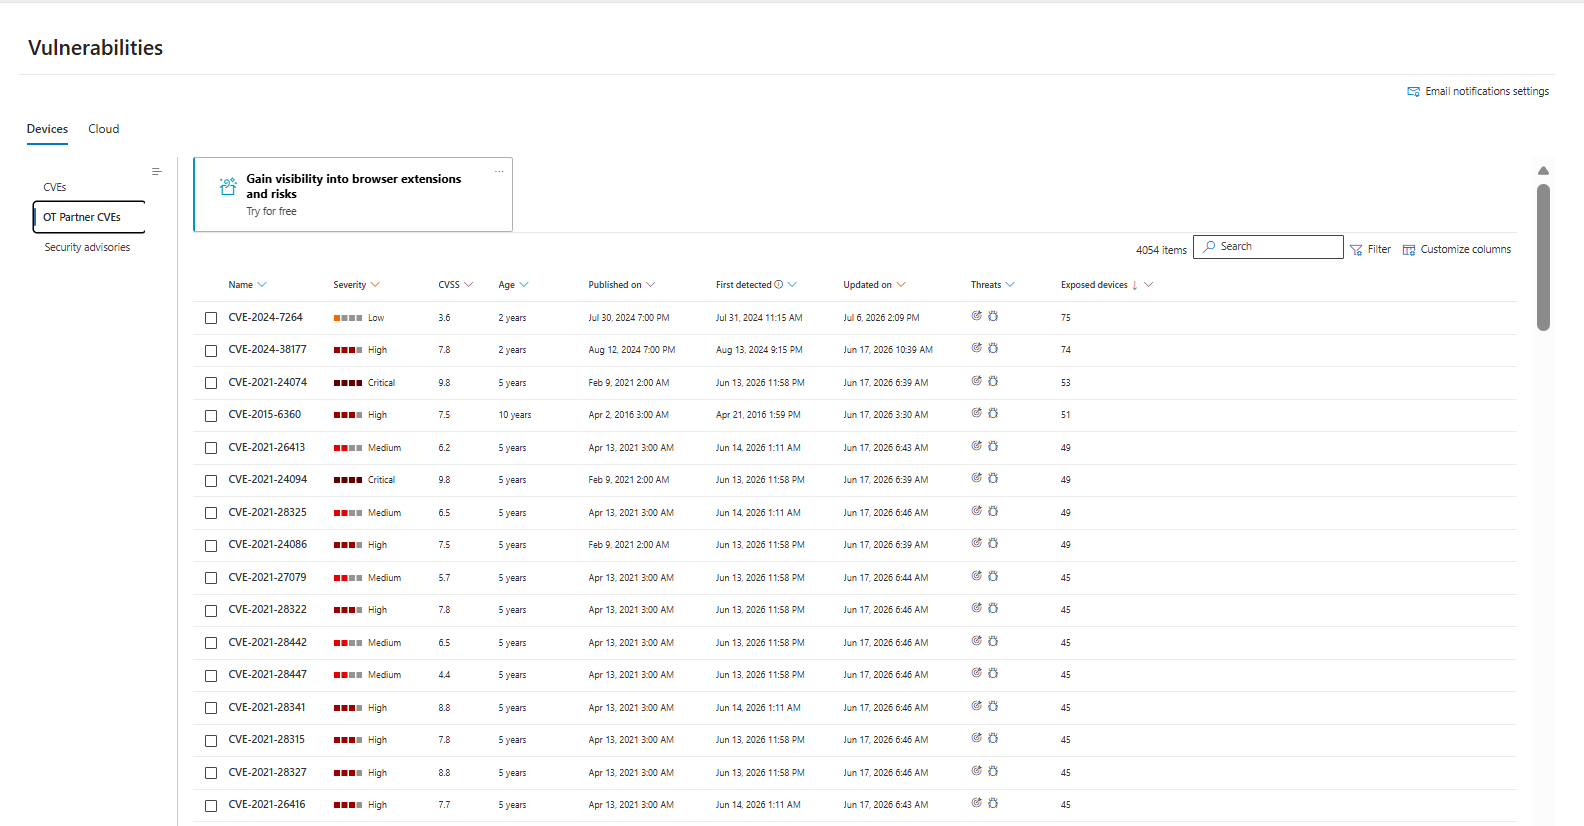The height and width of the screenshot is (826, 1584).
Task: Open the Filter panel
Action: (1370, 250)
